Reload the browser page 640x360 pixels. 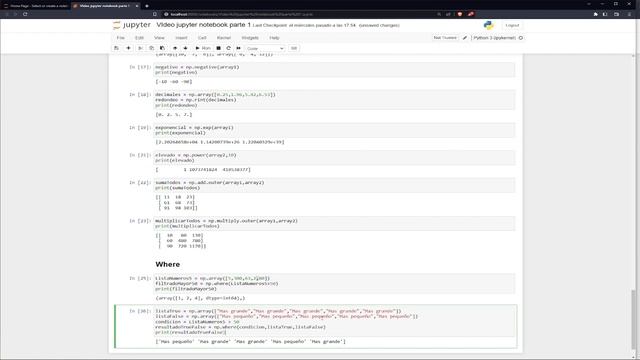click(25, 14)
